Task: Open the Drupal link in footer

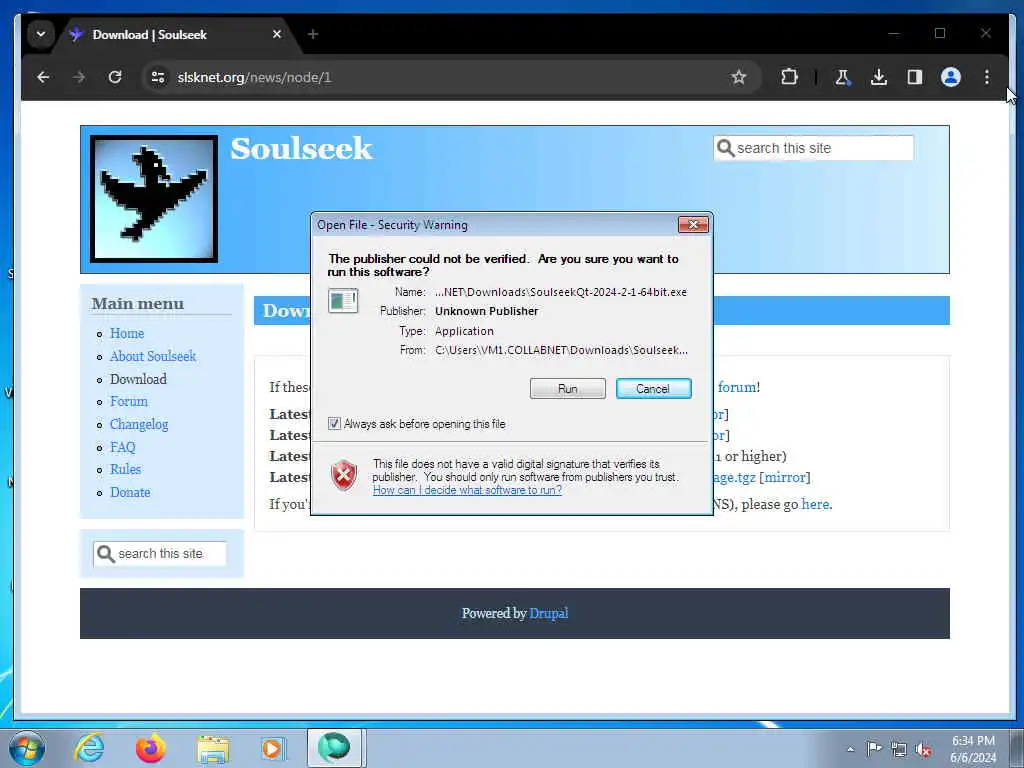Action: tap(549, 613)
